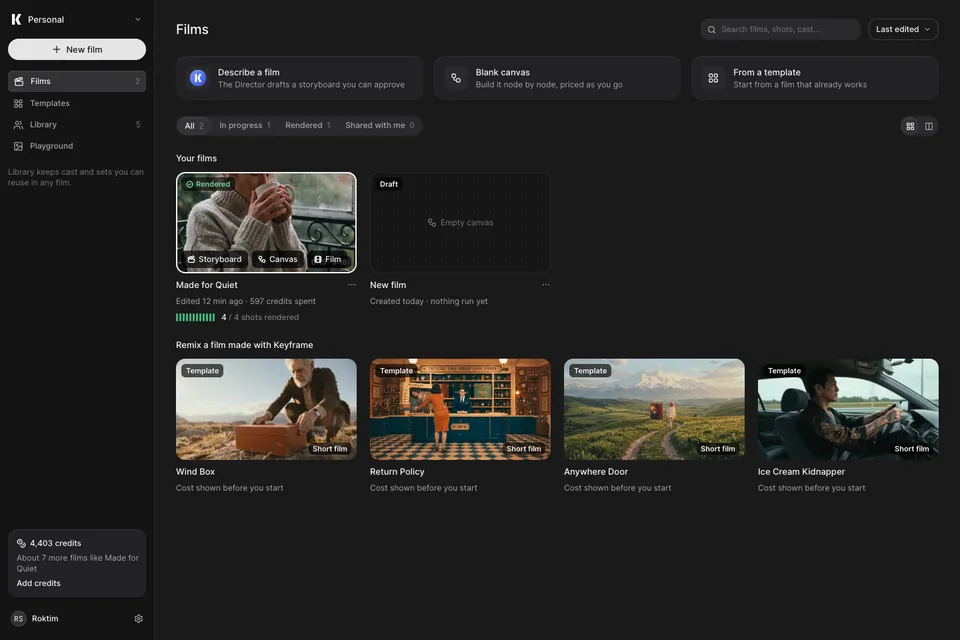The width and height of the screenshot is (960, 640).
Task: Start with Describe a film card
Action: (299, 78)
